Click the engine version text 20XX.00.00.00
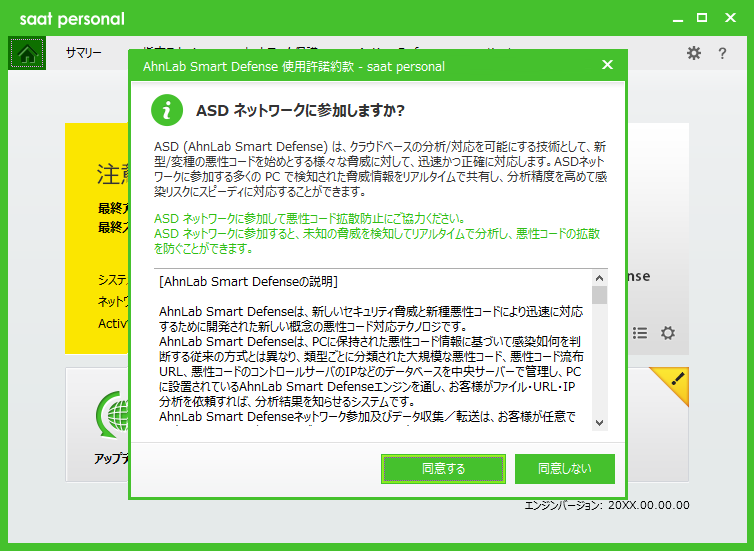 pyautogui.click(x=649, y=505)
